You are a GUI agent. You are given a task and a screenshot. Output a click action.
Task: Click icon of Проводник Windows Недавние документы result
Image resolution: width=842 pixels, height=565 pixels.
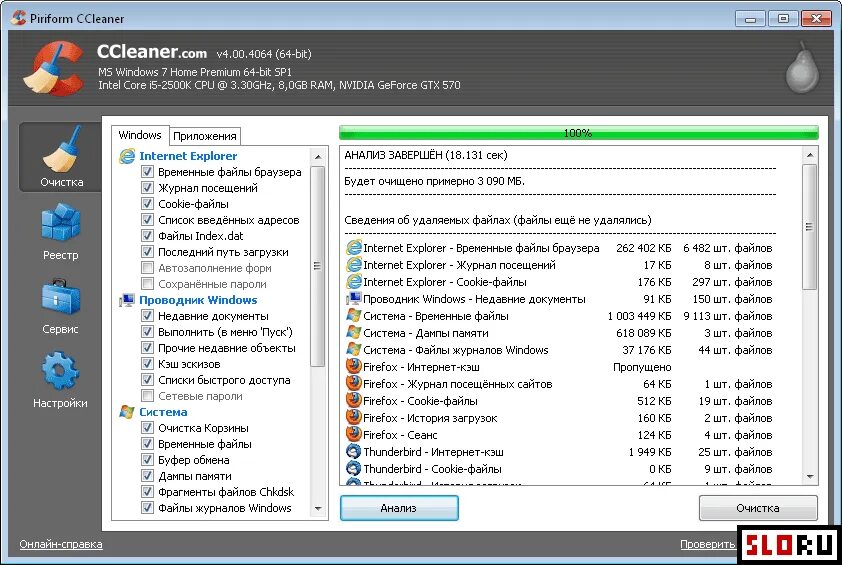click(354, 299)
